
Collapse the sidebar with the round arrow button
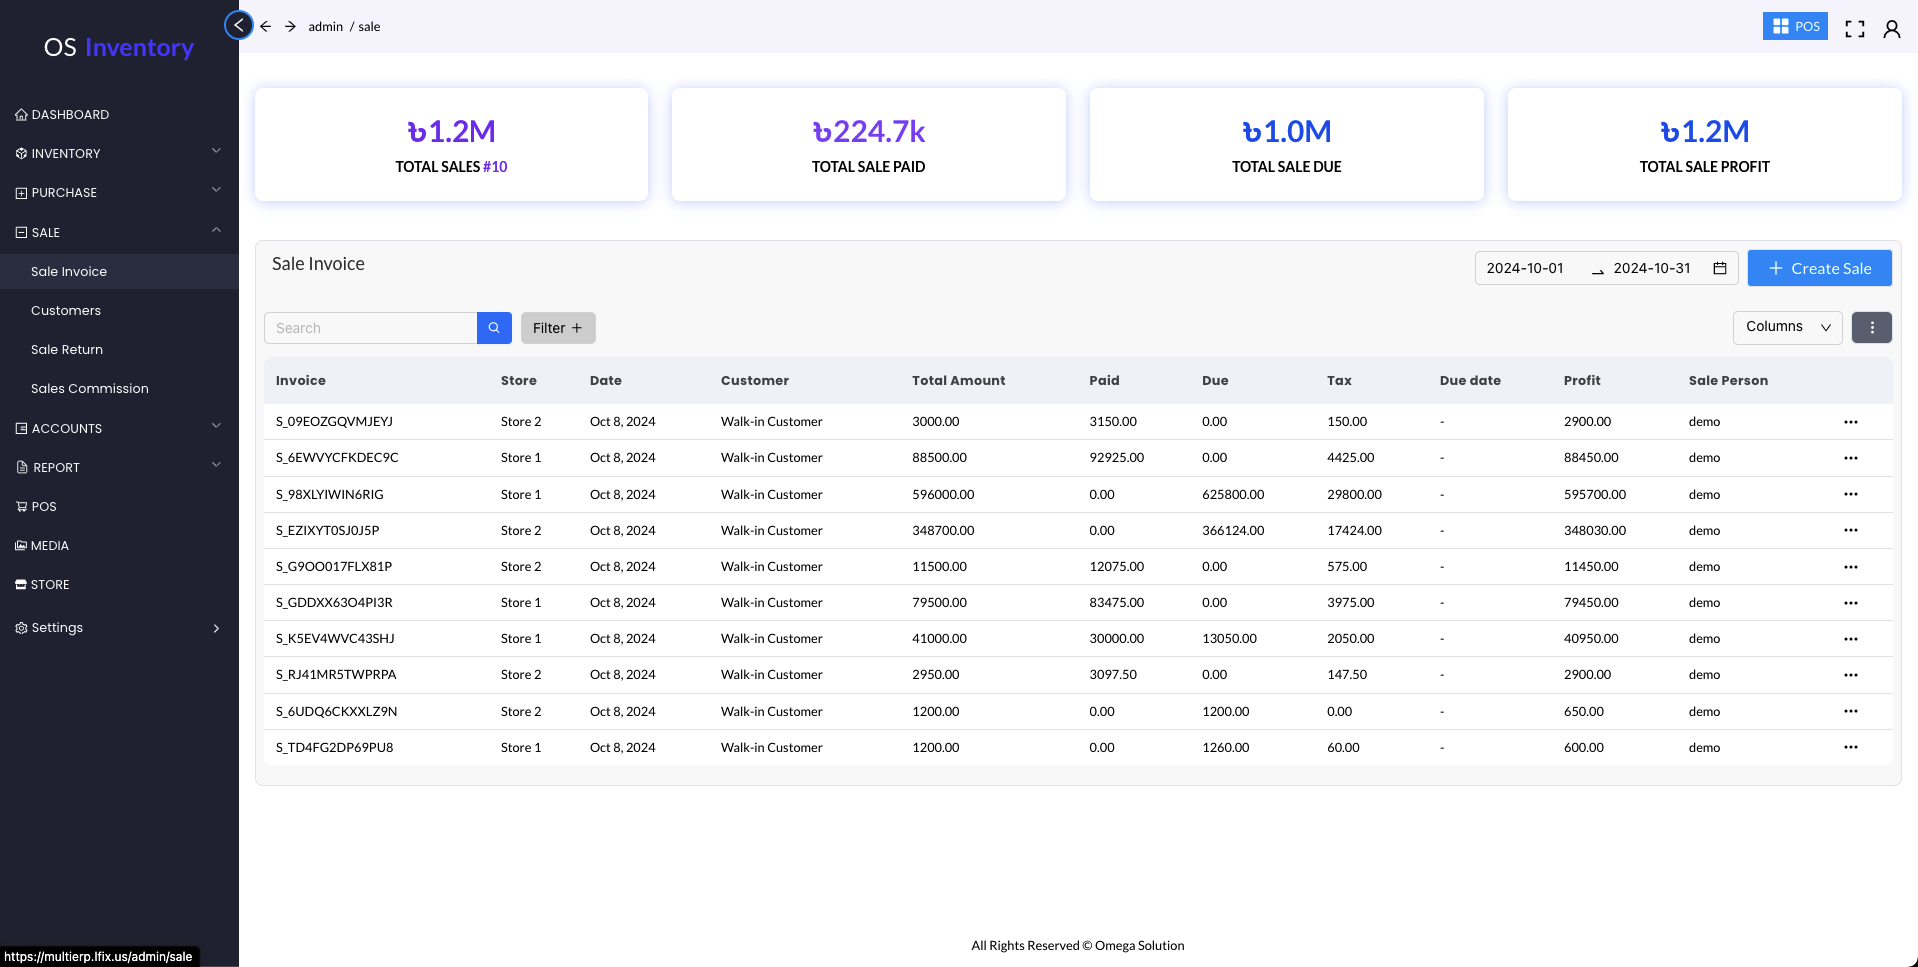(238, 25)
